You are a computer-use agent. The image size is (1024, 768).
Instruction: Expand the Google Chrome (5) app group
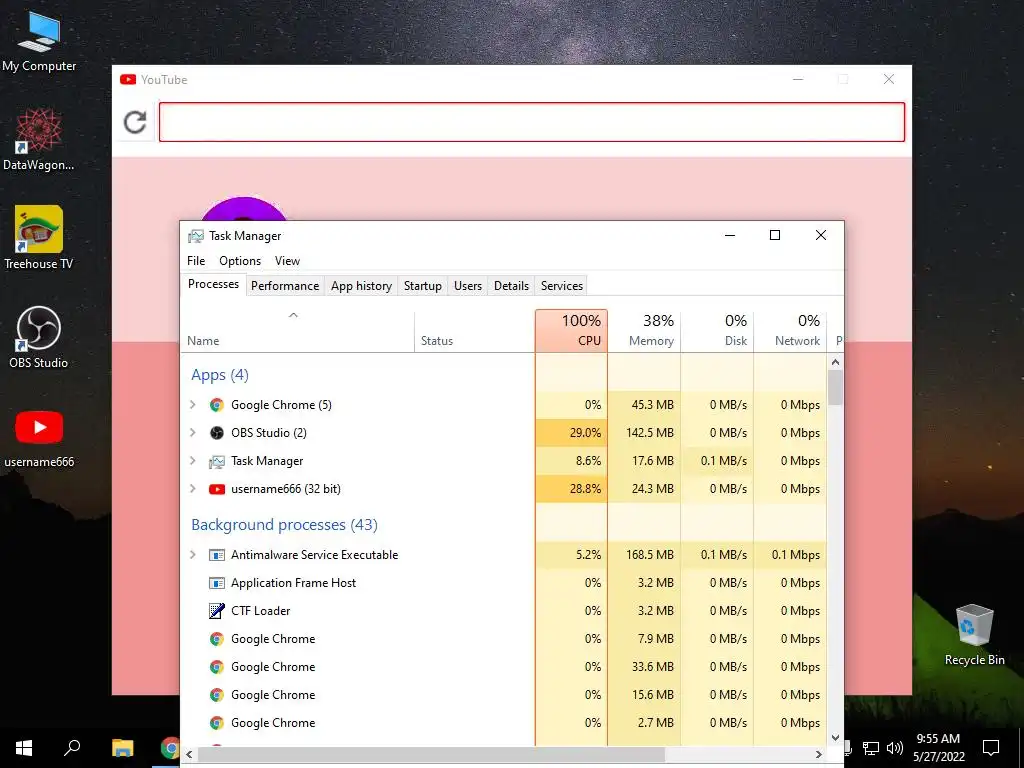pos(193,405)
